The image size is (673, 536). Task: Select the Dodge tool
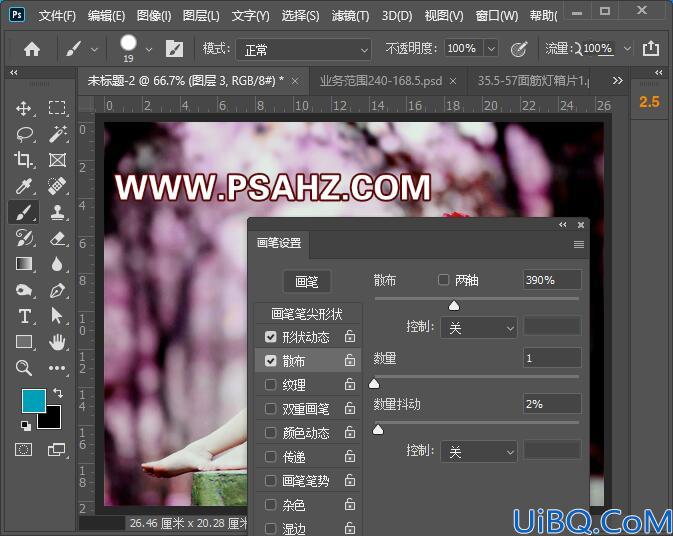pyautogui.click(x=24, y=290)
